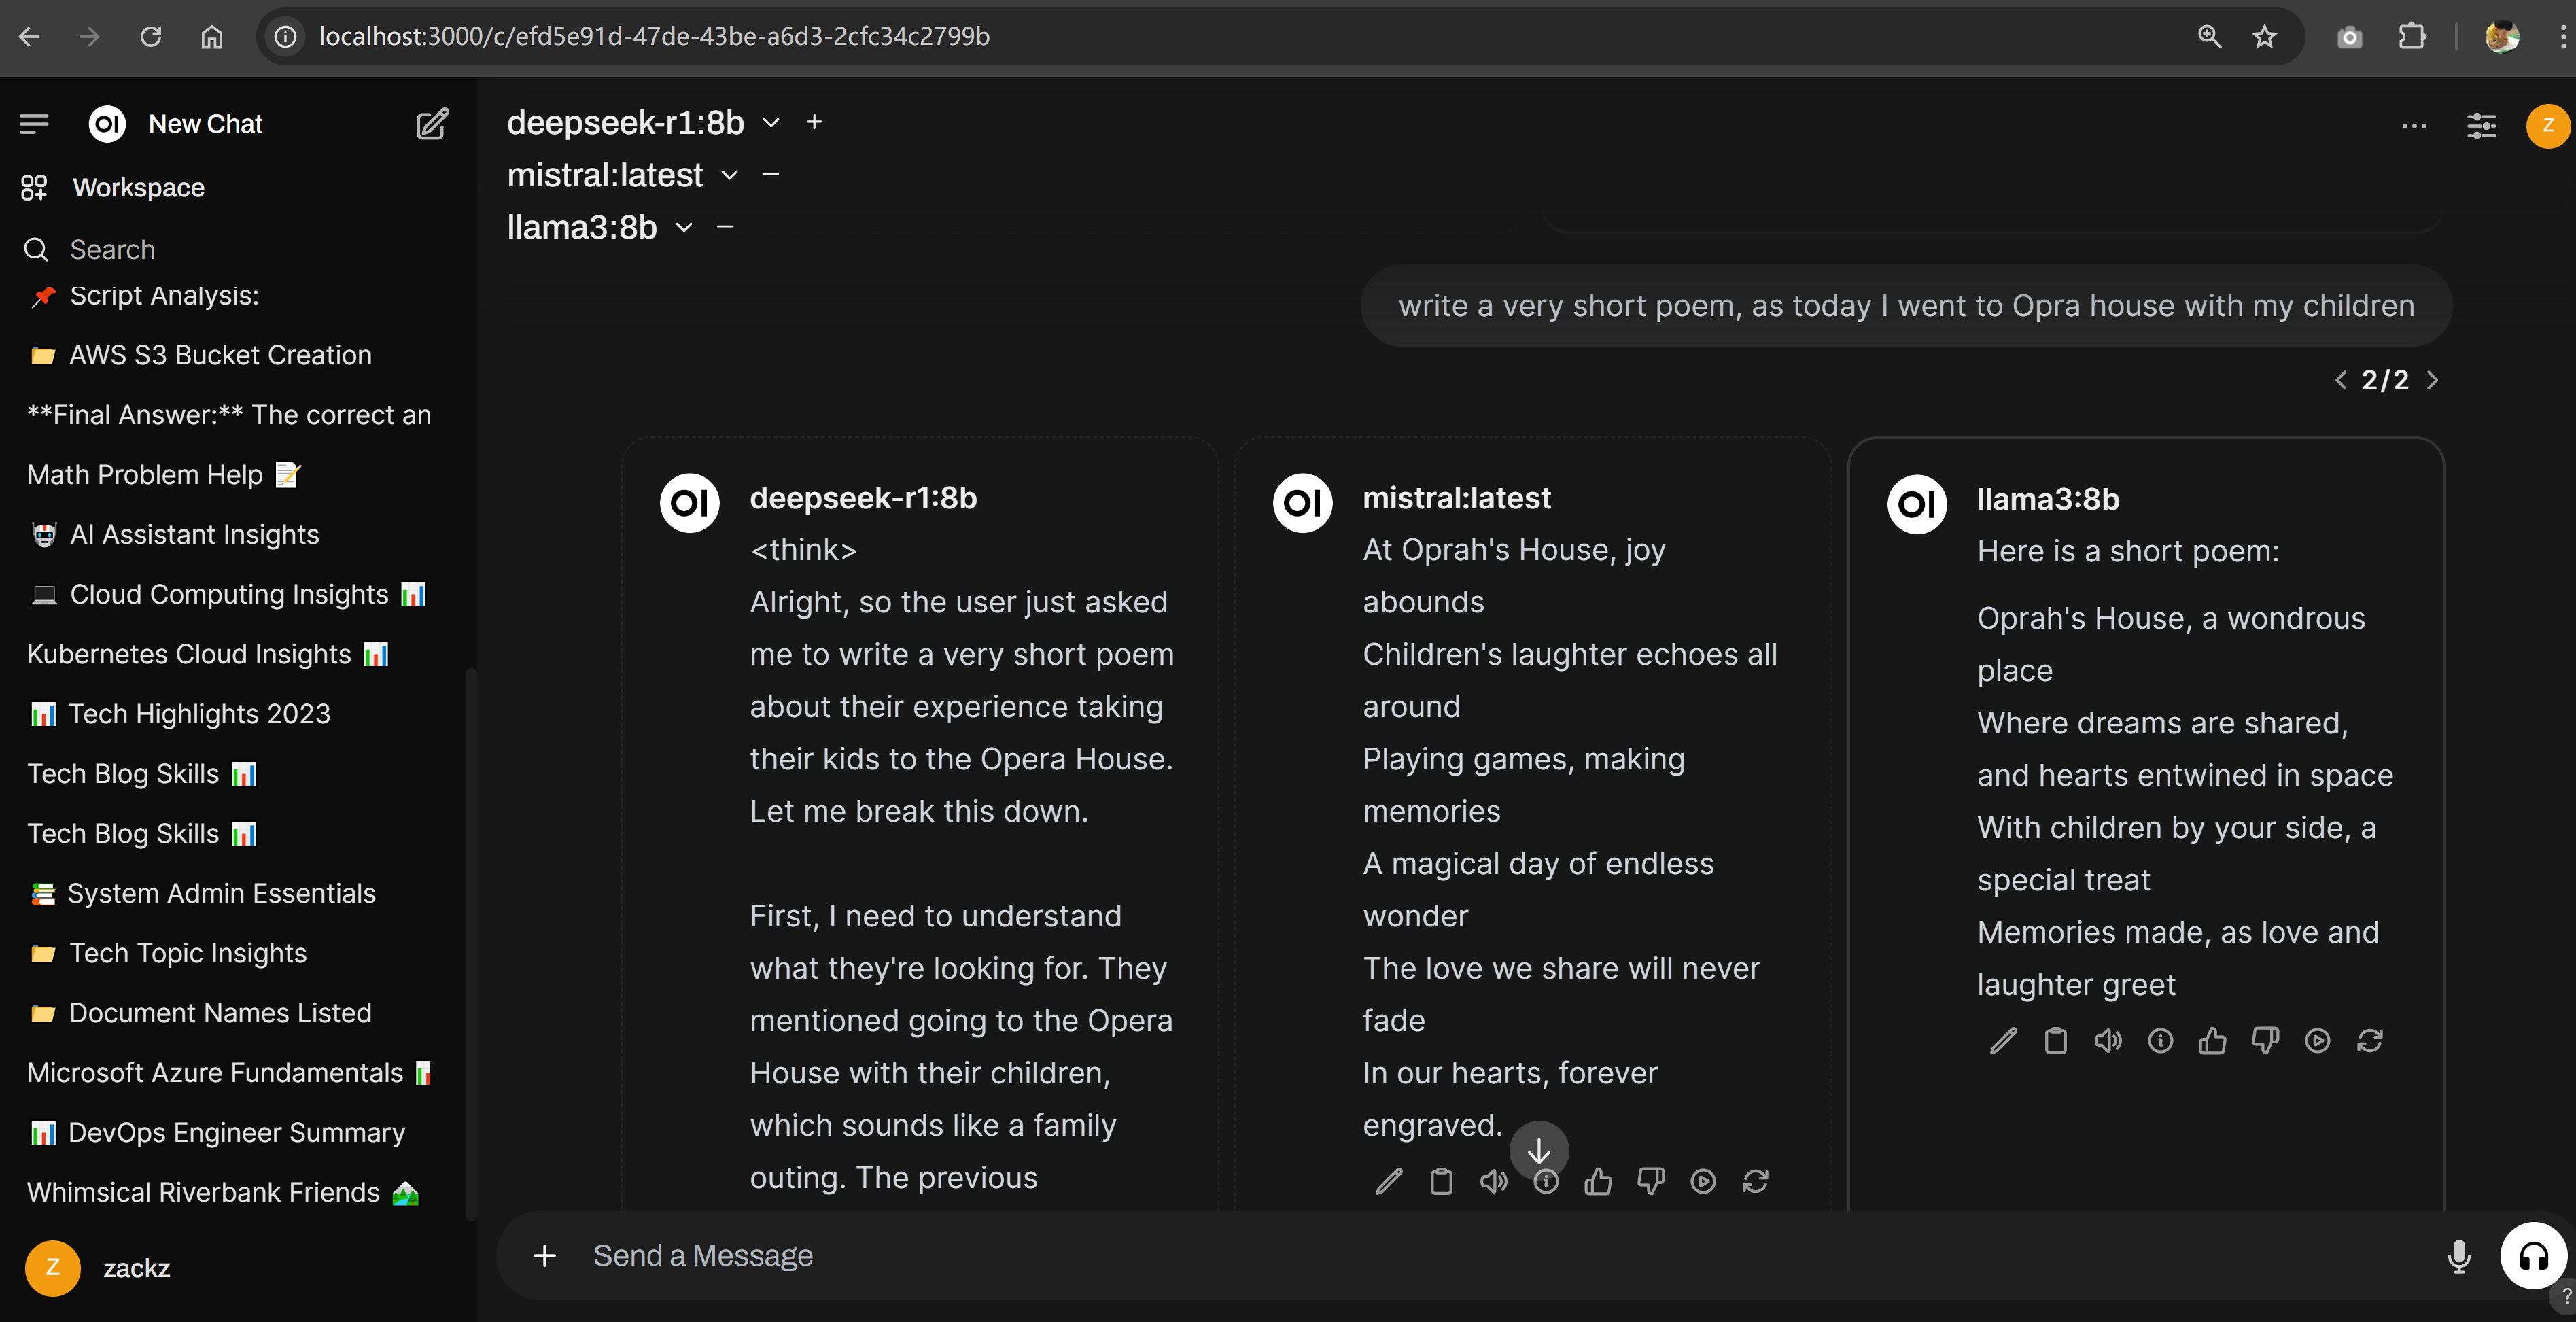Screen dimensions: 2576x1322
Task: Edit the mistral:latest response with the pencil icon
Action: pos(1389,1181)
